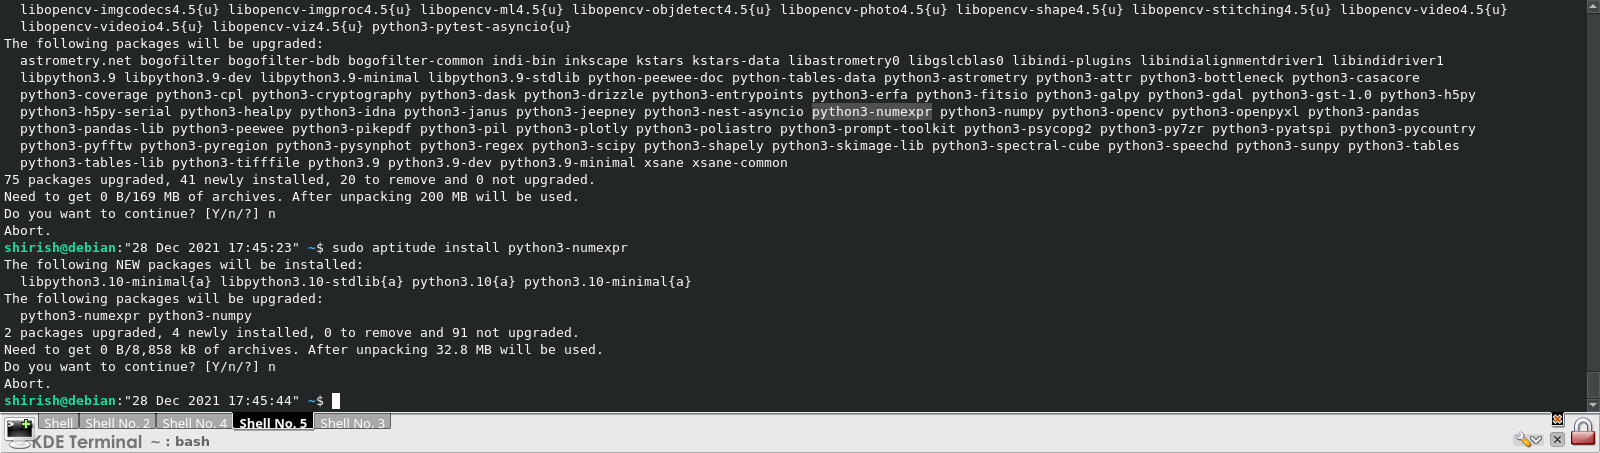The image size is (1600, 453).
Task: Click the scrollbar track above thumb
Action: point(1593,192)
